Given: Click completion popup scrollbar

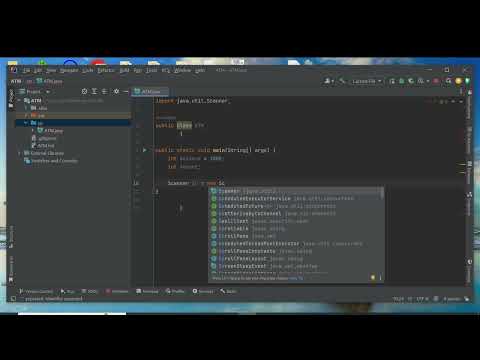Looking at the screenshot, I should (x=382, y=194).
